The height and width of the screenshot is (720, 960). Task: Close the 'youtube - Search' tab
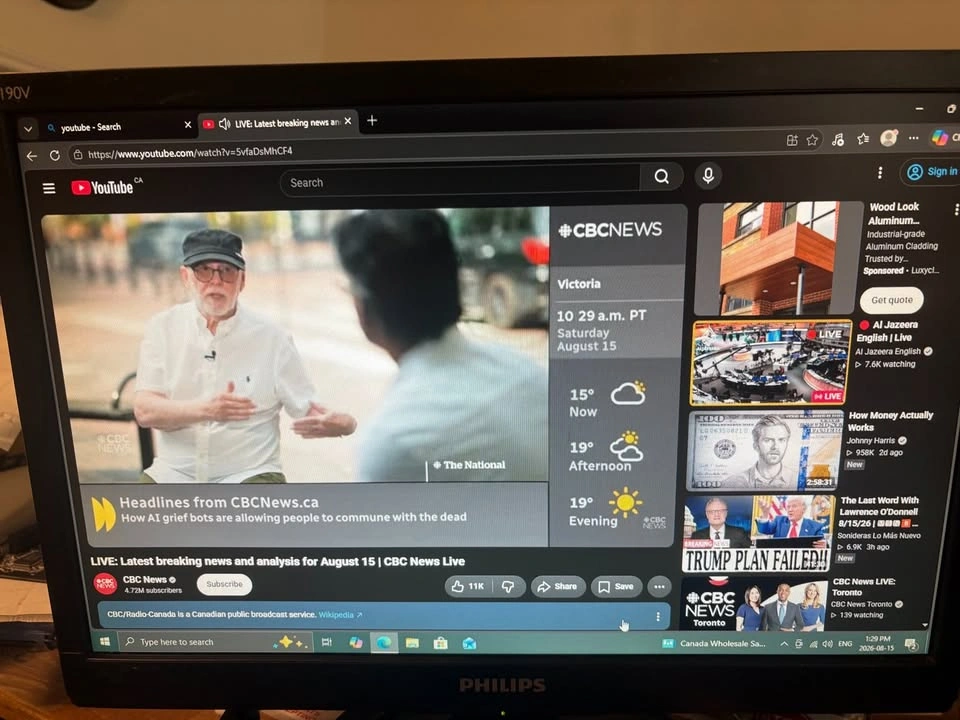pos(188,125)
